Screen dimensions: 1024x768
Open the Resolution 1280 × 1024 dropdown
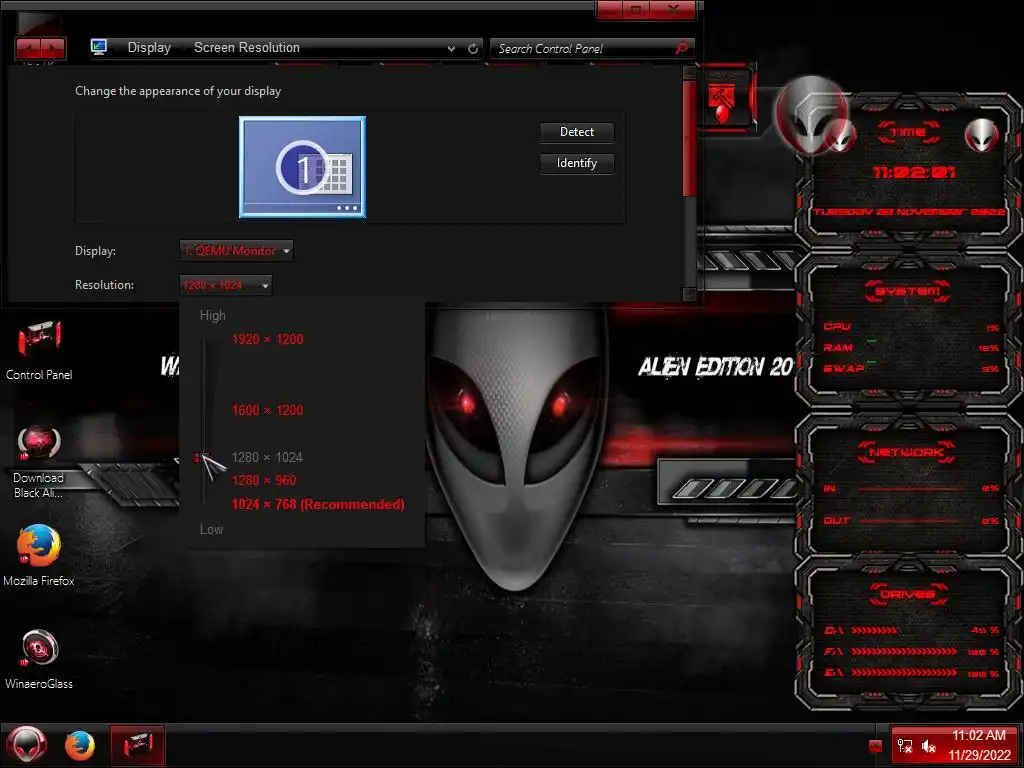coord(225,285)
